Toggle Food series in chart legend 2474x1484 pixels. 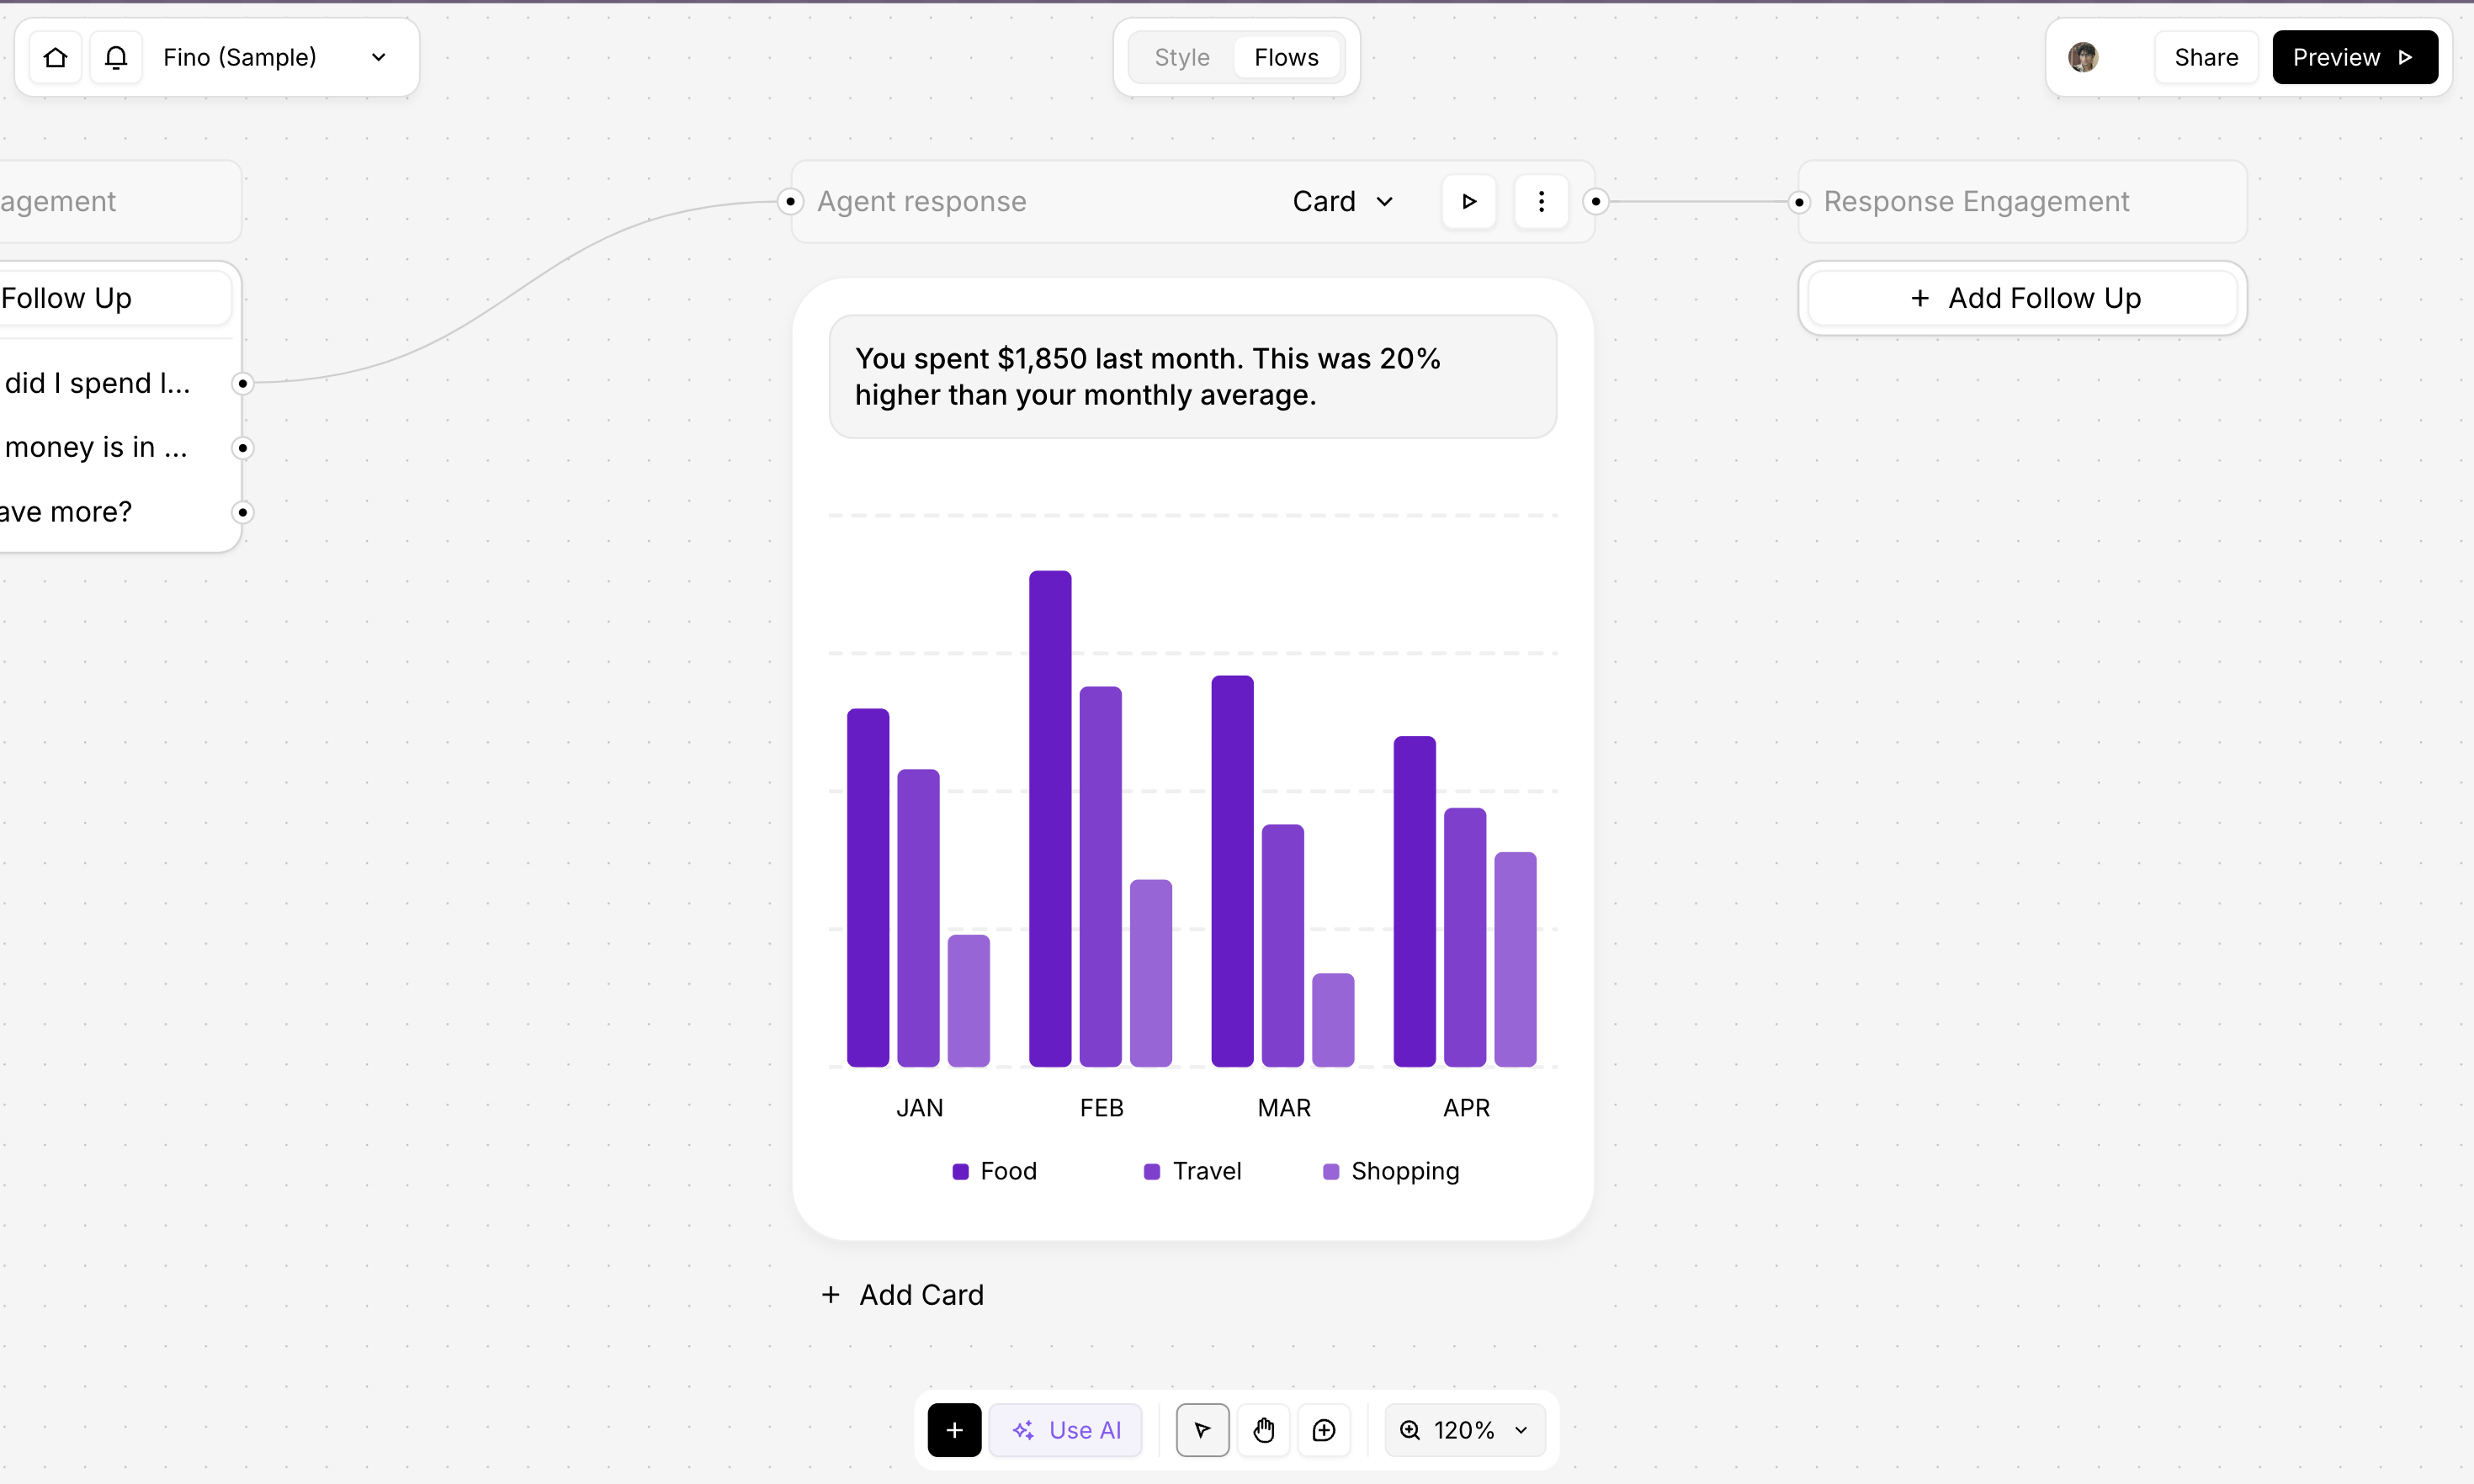pos(995,1171)
